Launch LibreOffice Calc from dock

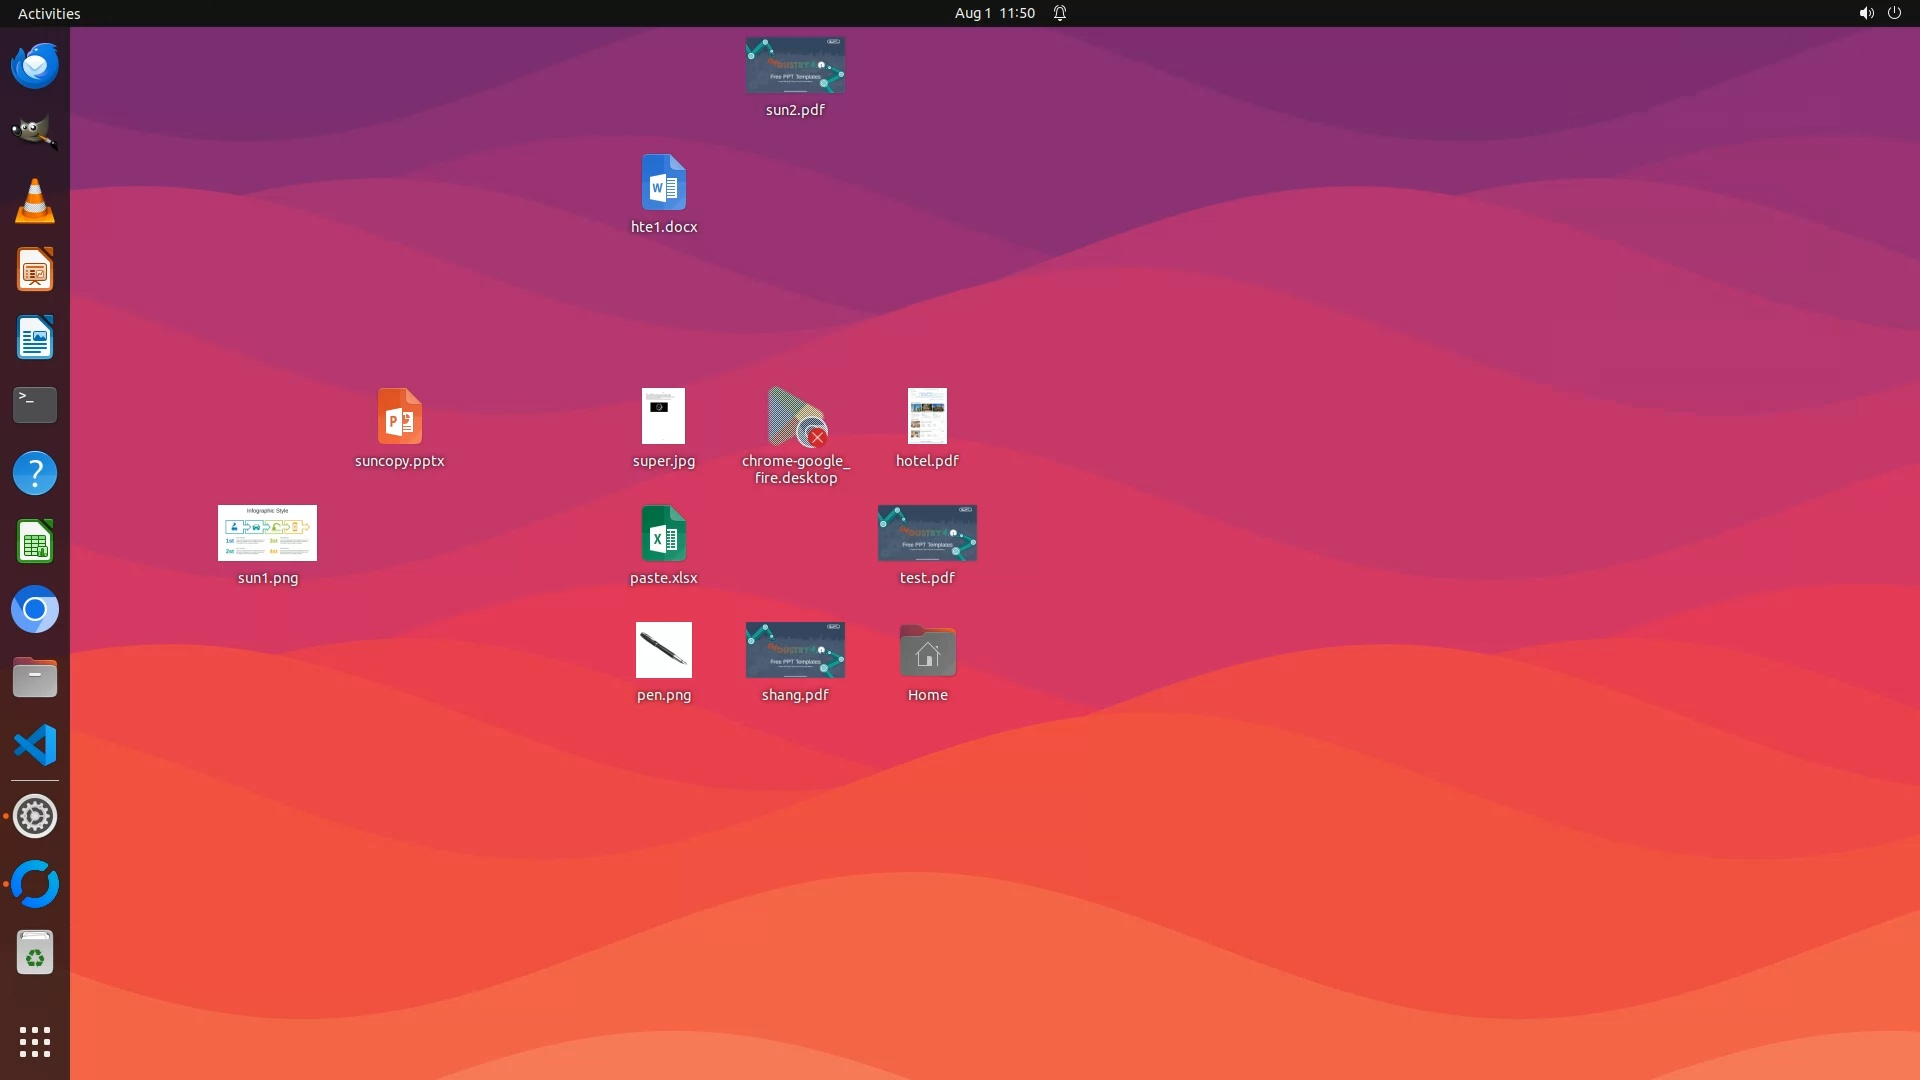[x=35, y=542]
